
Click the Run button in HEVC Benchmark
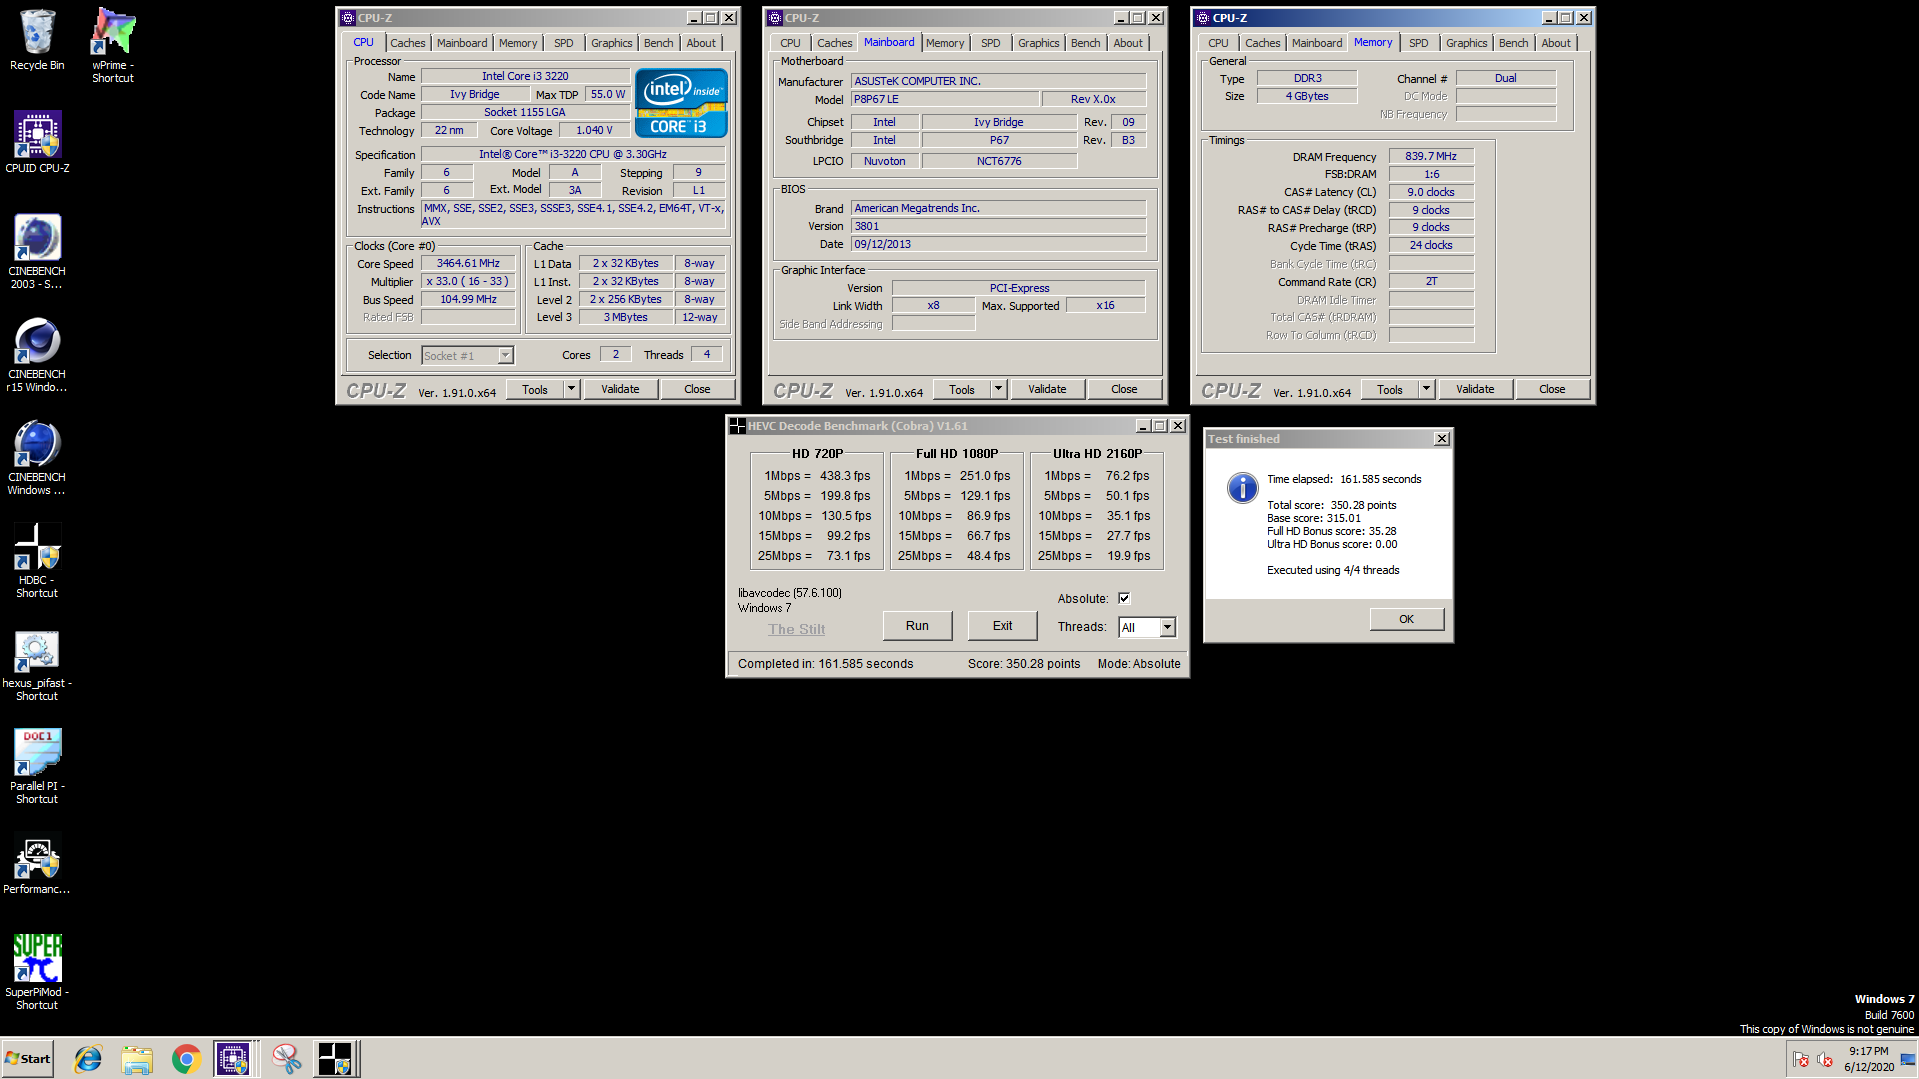[917, 626]
